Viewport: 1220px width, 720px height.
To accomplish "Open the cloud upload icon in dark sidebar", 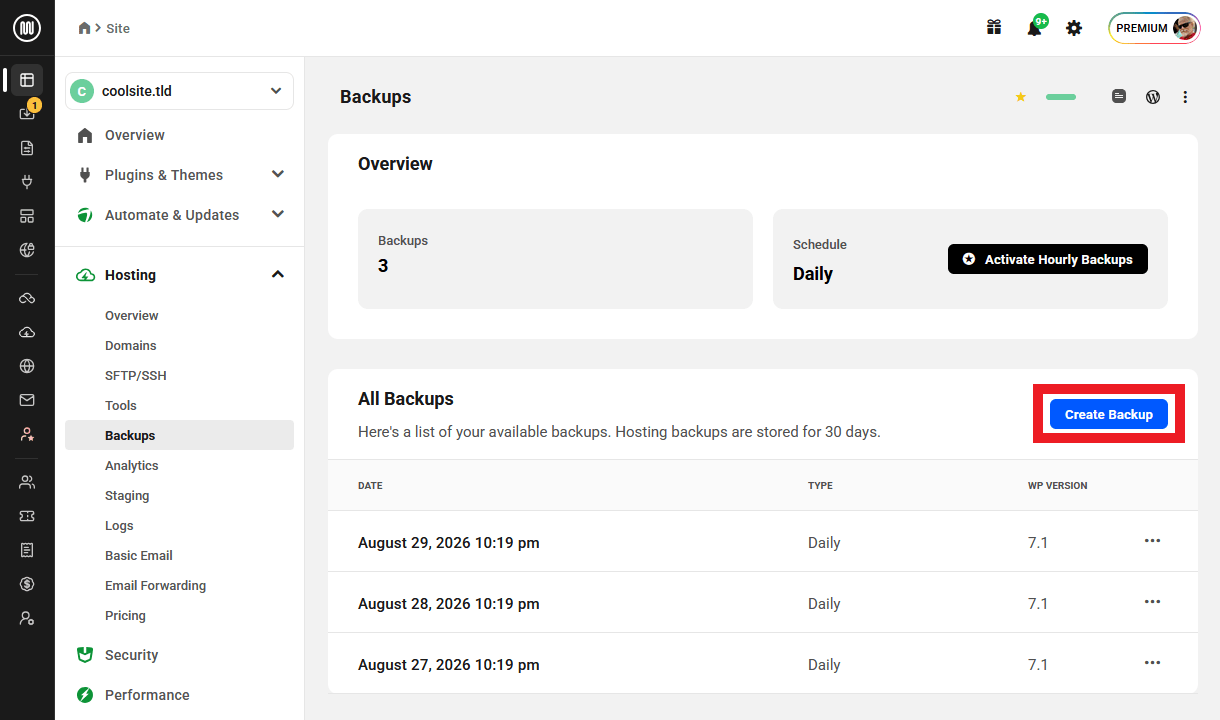I will click(27, 332).
